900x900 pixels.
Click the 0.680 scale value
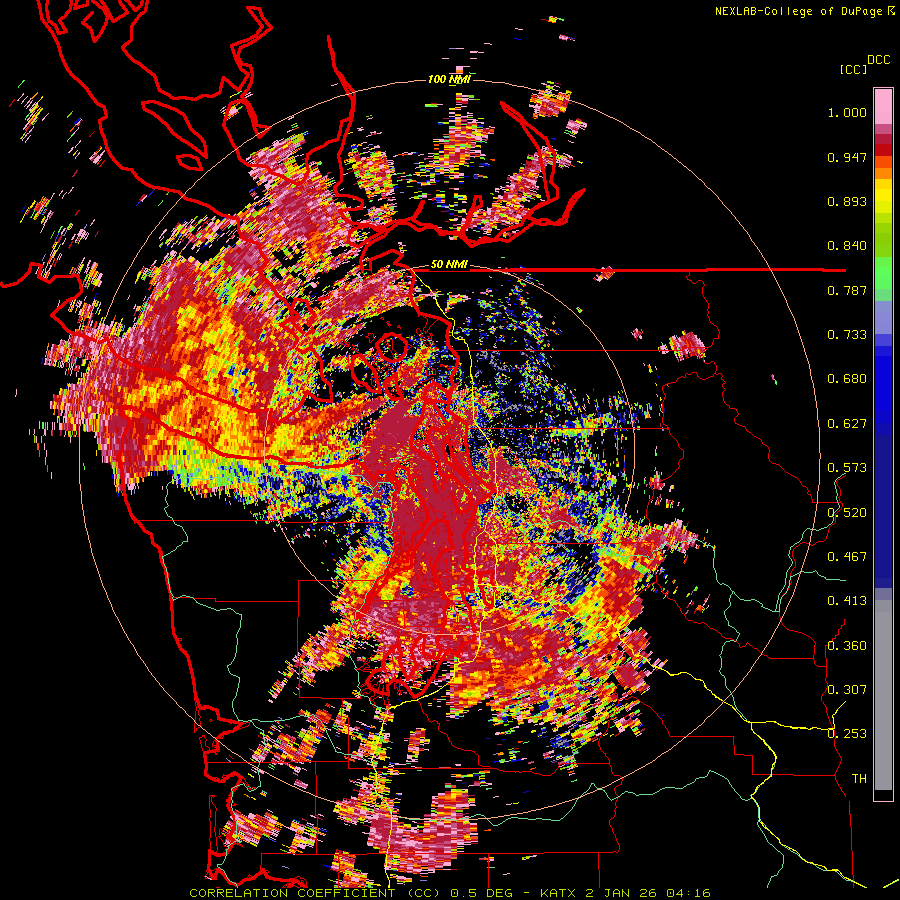[x=847, y=379]
